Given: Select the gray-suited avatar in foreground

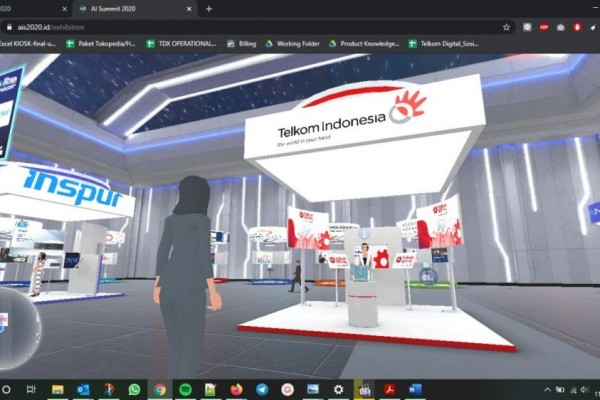Looking at the screenshot, I should pos(186,276).
